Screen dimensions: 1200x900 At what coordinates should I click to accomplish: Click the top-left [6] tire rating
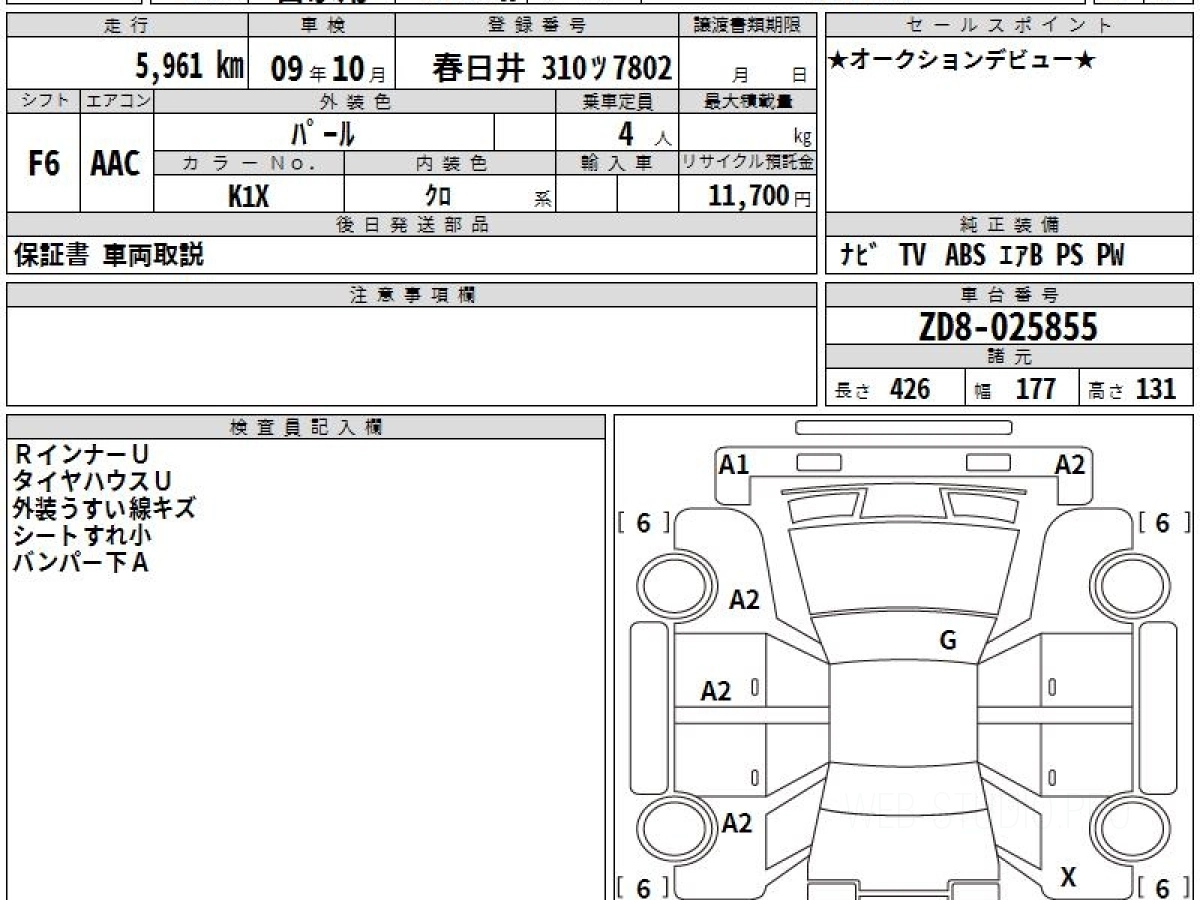(643, 523)
